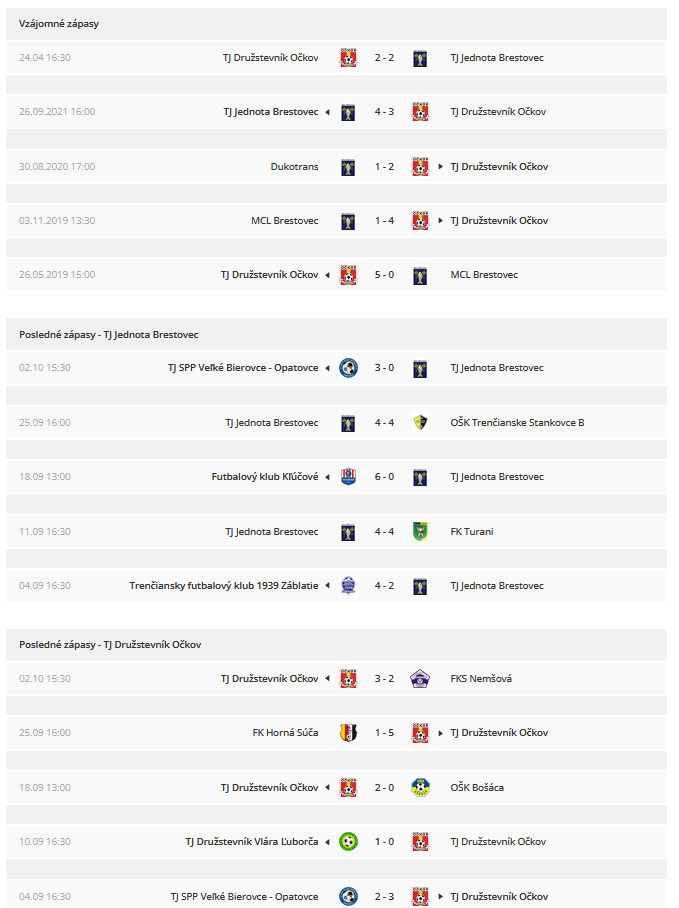Open the FK Turani team link
The height and width of the screenshot is (908, 679).
[472, 531]
